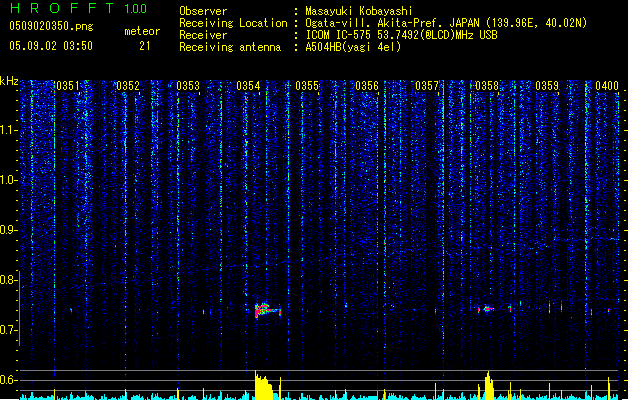Screen dimensions: 629x400
Task: Click the HROFFT program title
Action: [x=61, y=8]
